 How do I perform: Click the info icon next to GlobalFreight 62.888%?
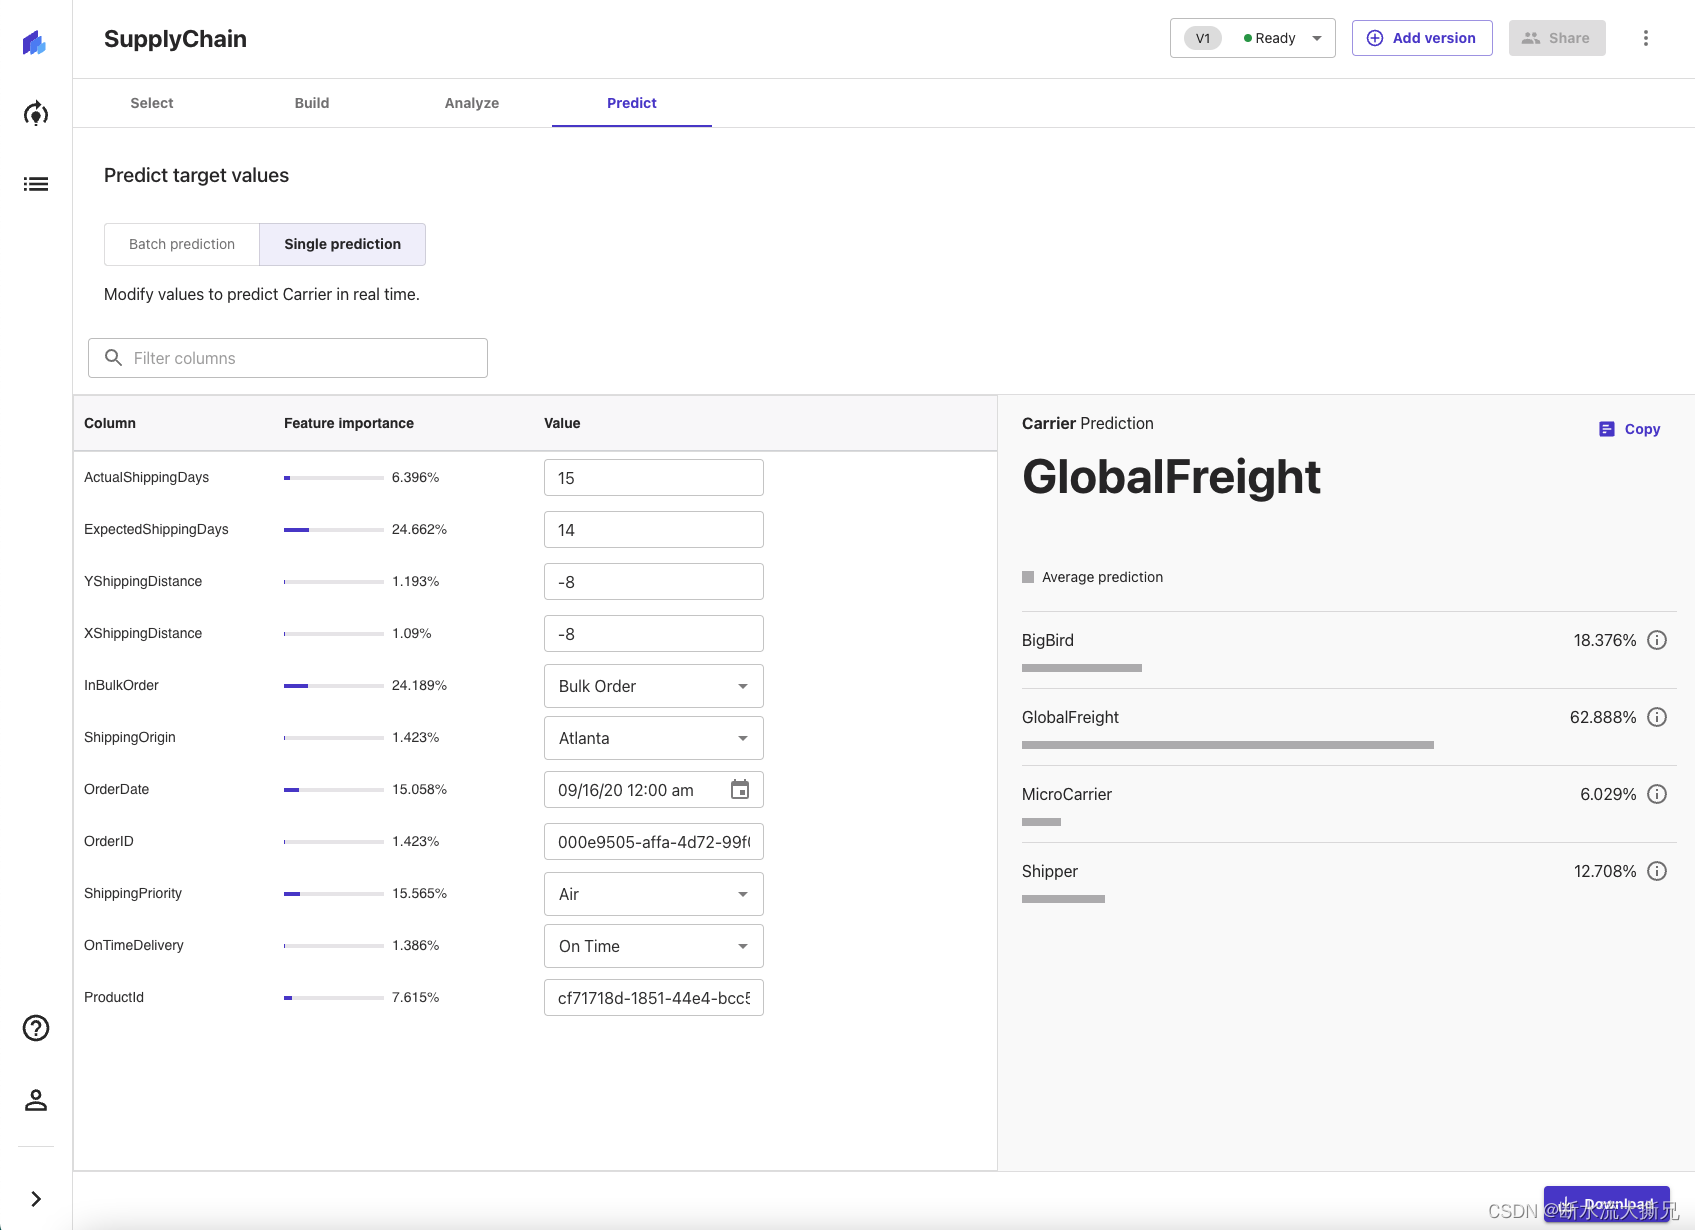click(x=1657, y=717)
